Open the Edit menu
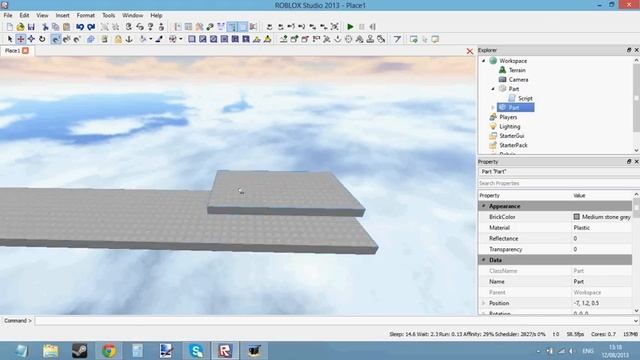The height and width of the screenshot is (360, 640). (24, 16)
